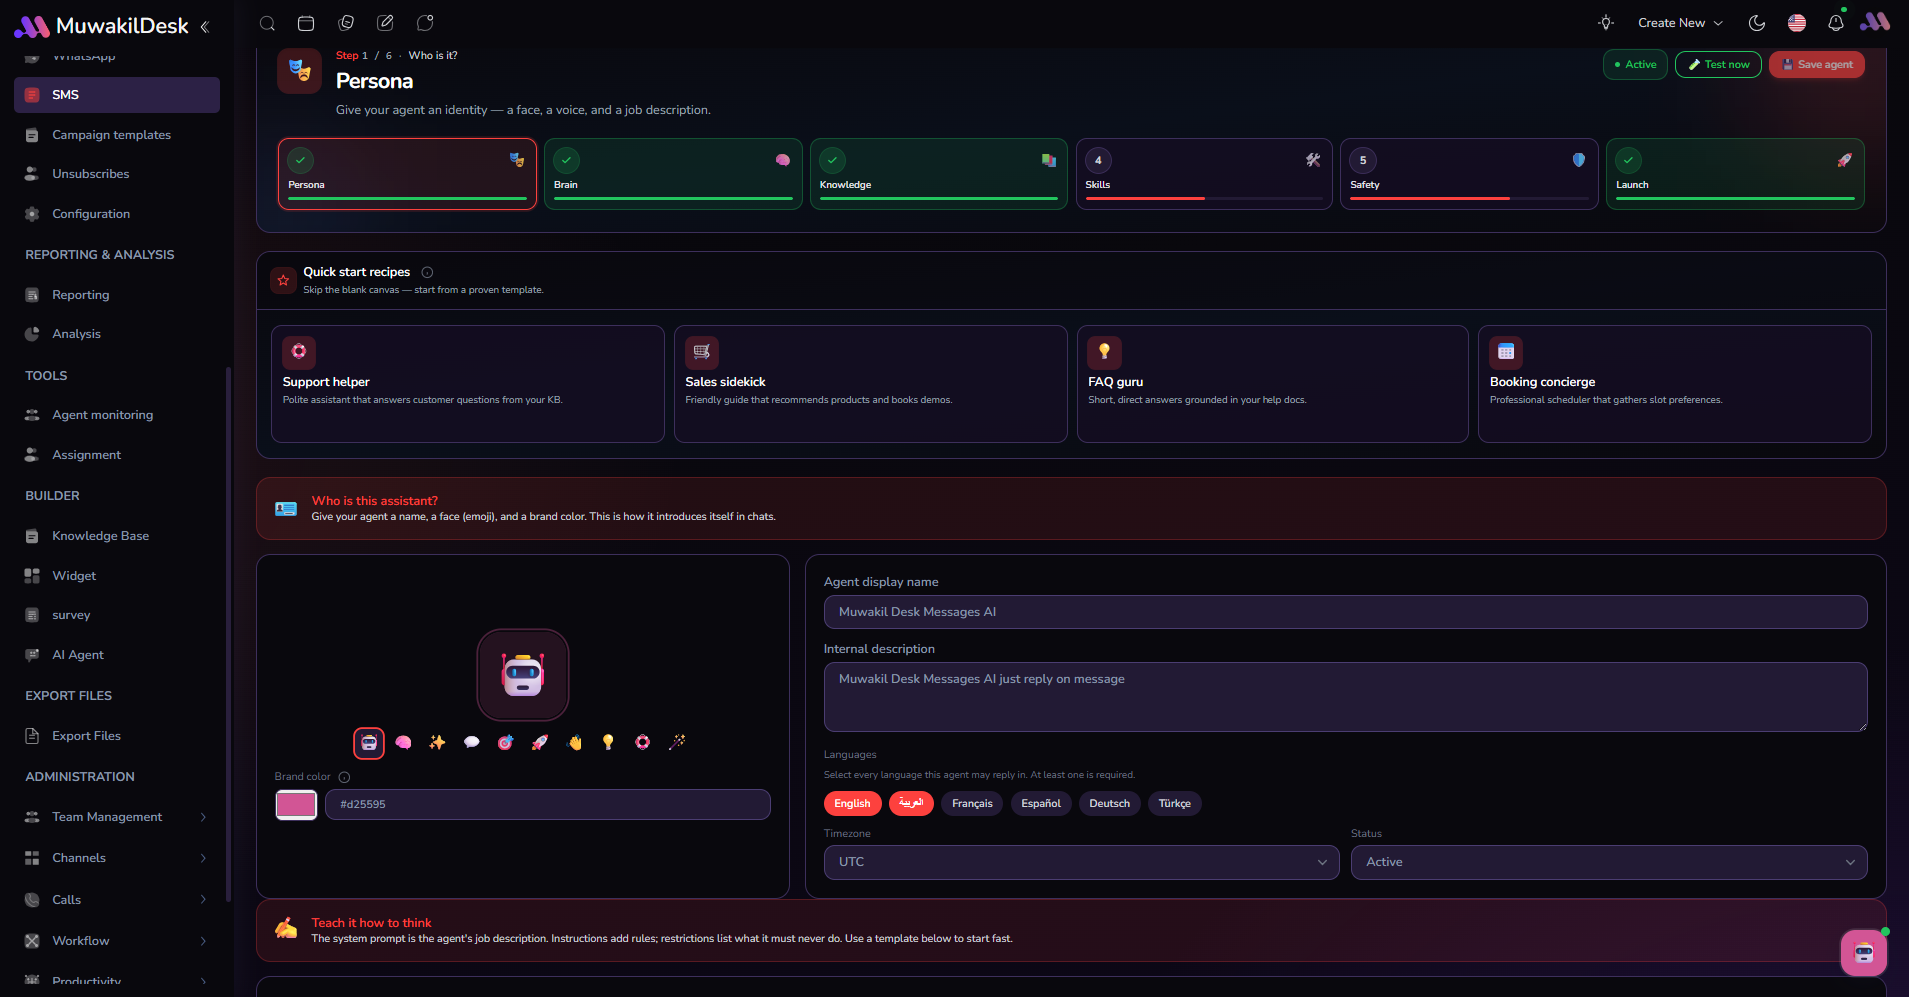Click the compose pencil icon in toolbar
Viewport: 1909px width, 997px height.
pos(385,23)
